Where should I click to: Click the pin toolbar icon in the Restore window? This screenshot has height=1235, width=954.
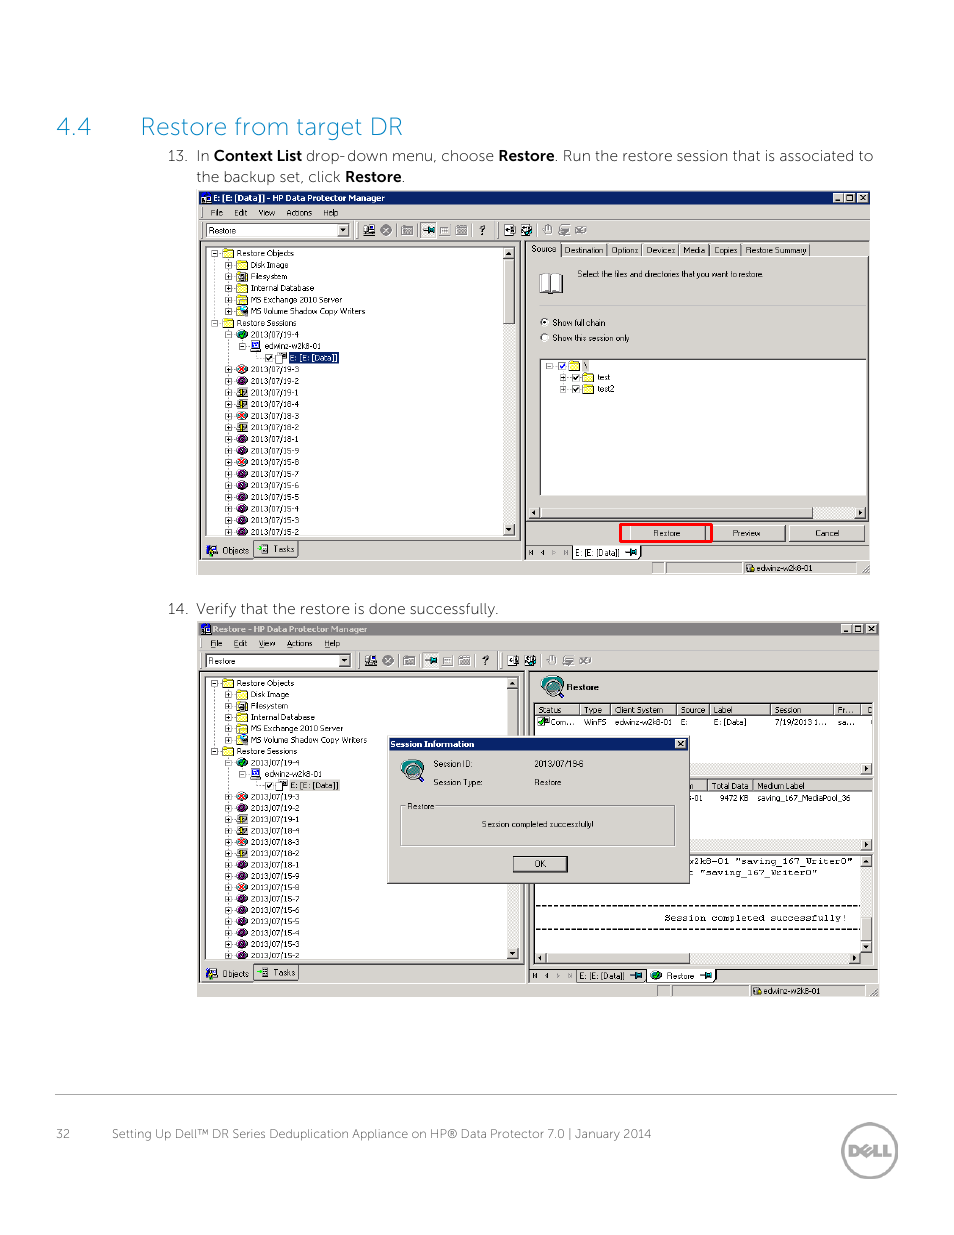[431, 660]
